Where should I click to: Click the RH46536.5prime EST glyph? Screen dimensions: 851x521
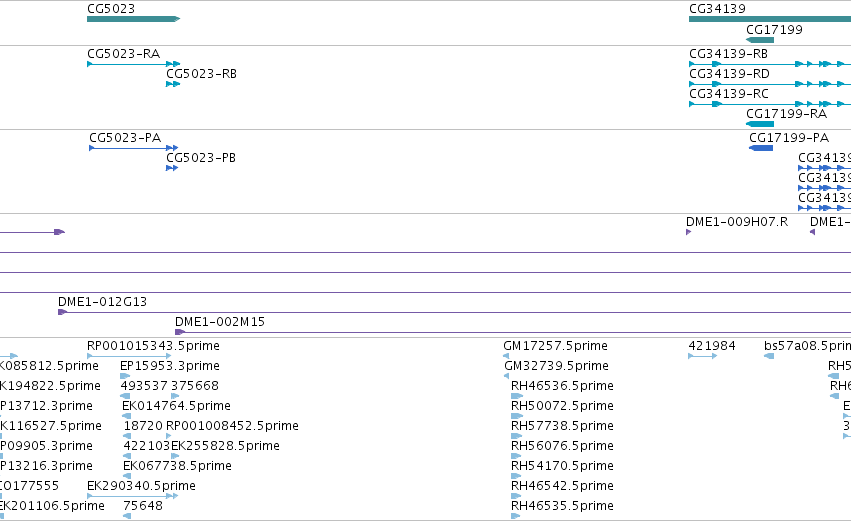coord(517,396)
